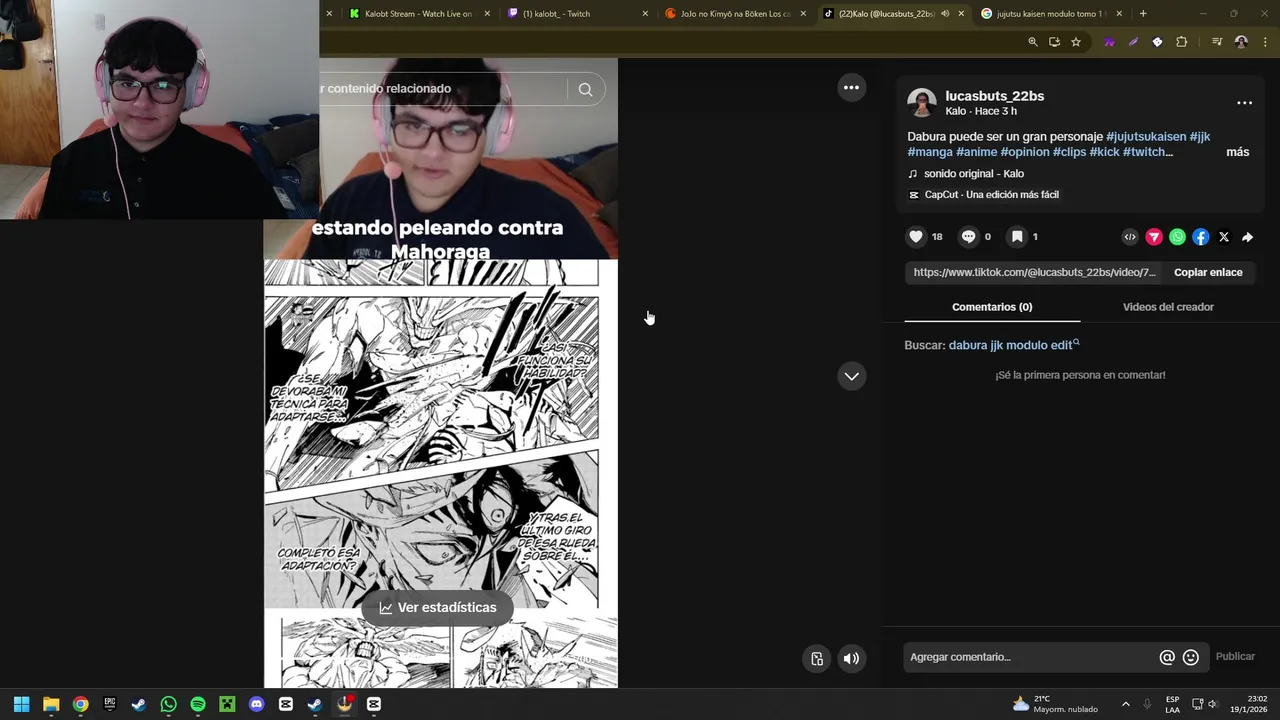The width and height of the screenshot is (1280, 720).
Task: Open Epic Games launcher from taskbar
Action: (110, 704)
